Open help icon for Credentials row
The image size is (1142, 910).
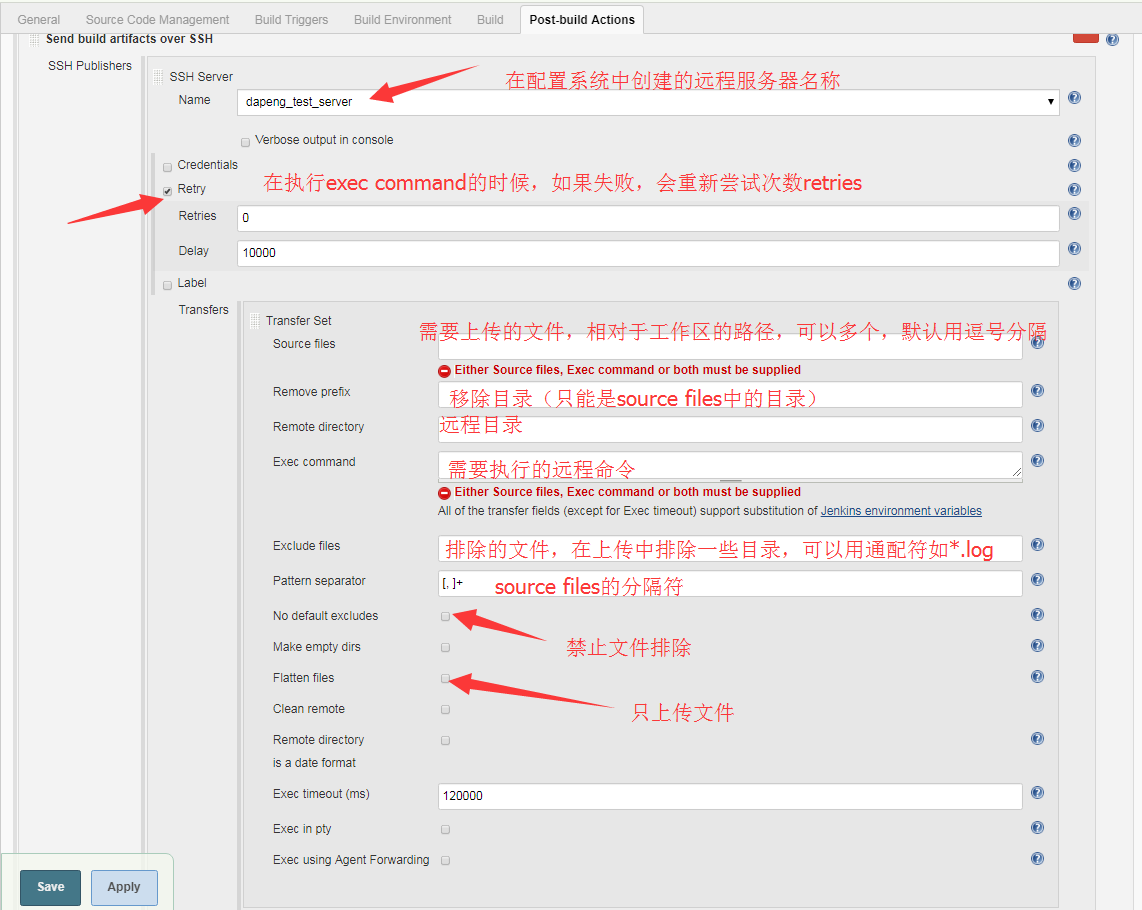[1074, 165]
